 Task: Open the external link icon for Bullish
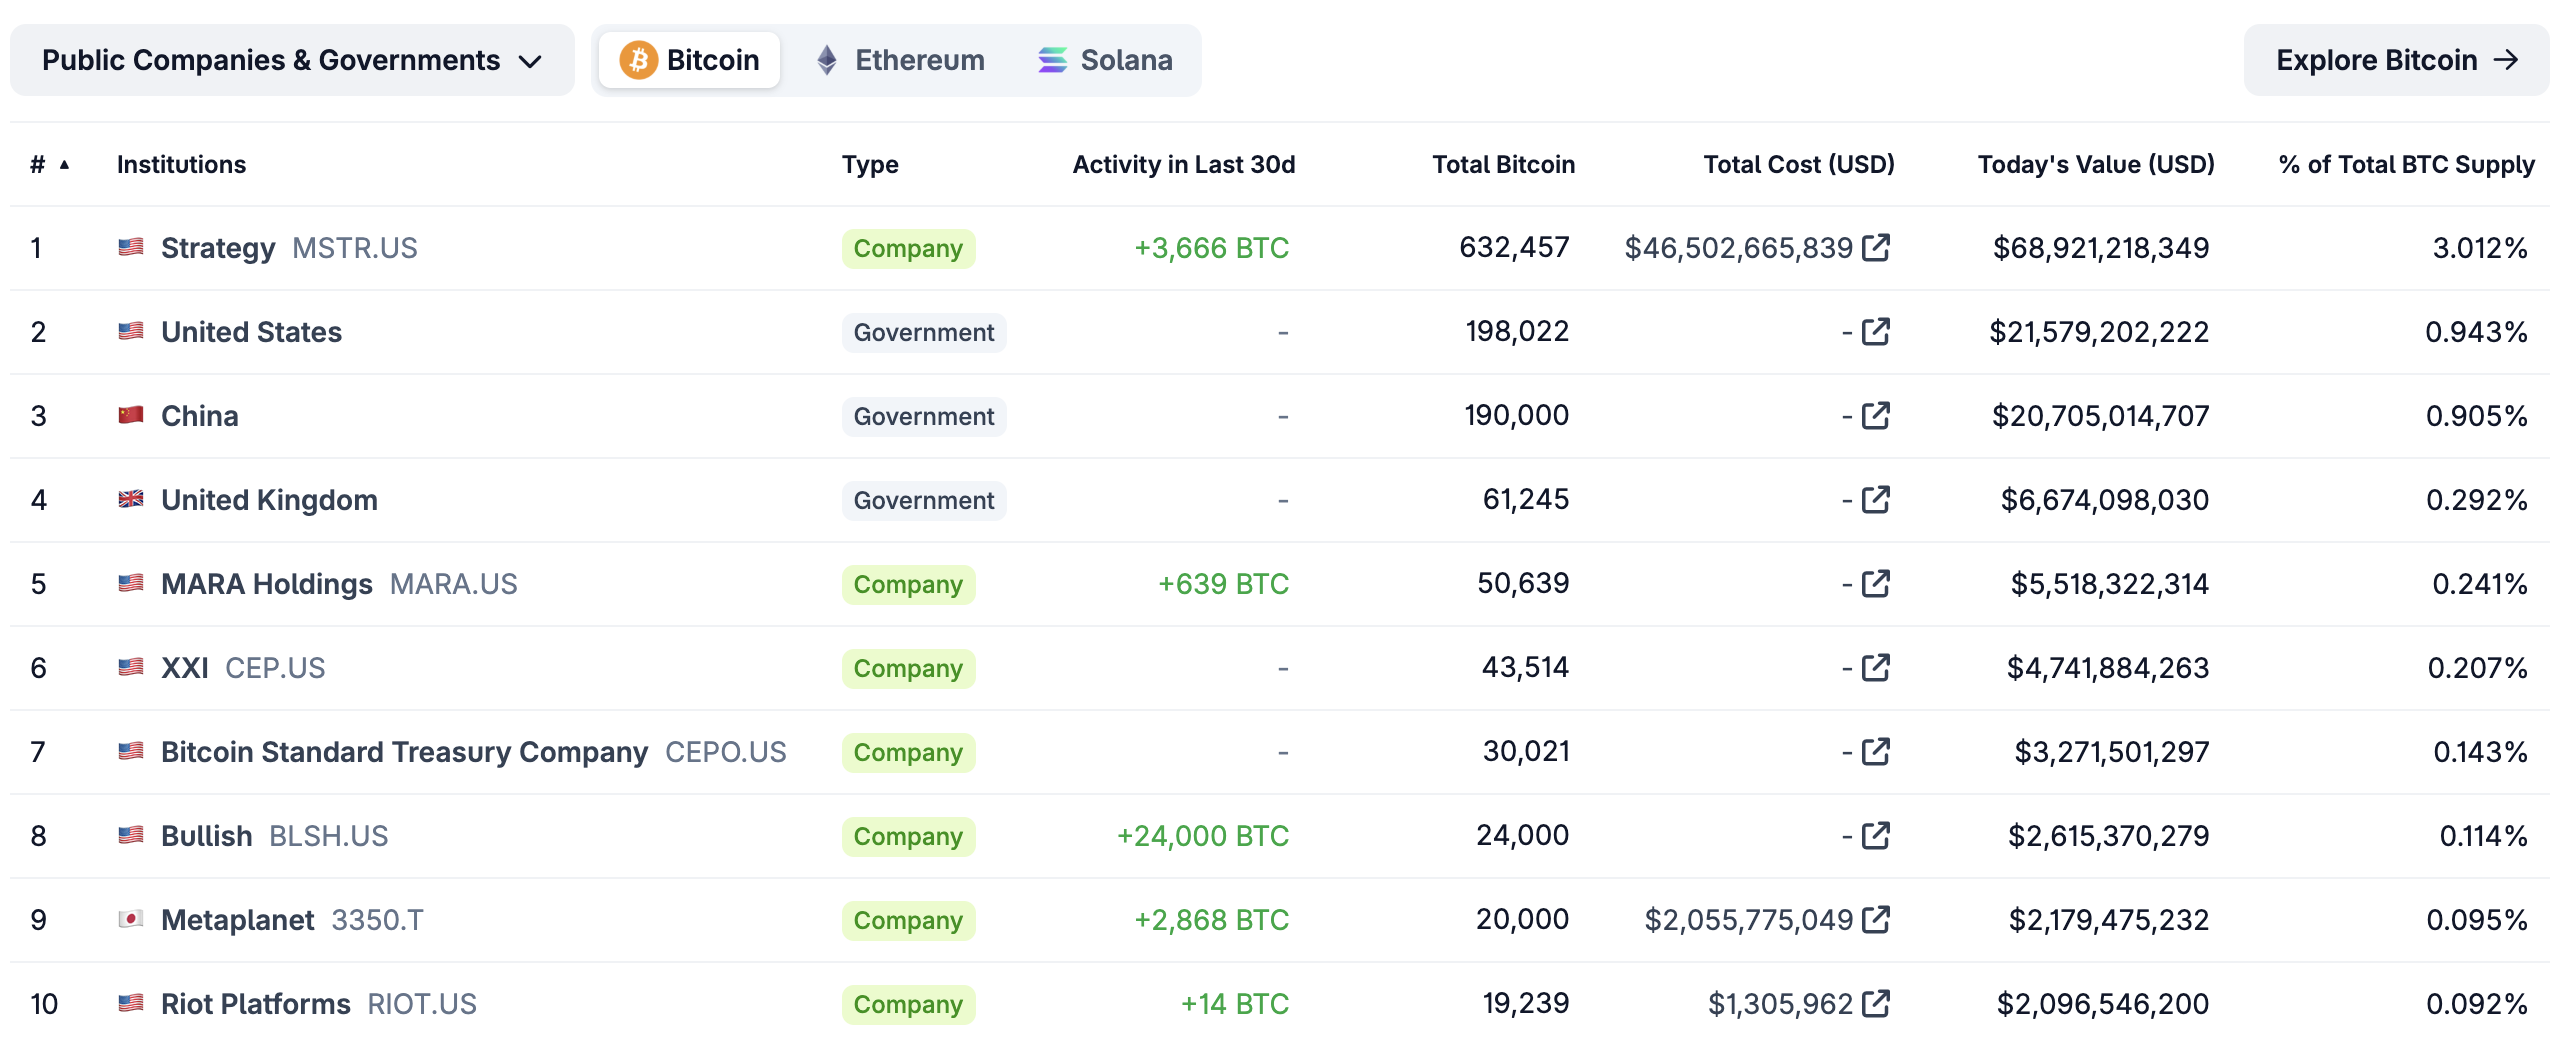pyautogui.click(x=1876, y=835)
